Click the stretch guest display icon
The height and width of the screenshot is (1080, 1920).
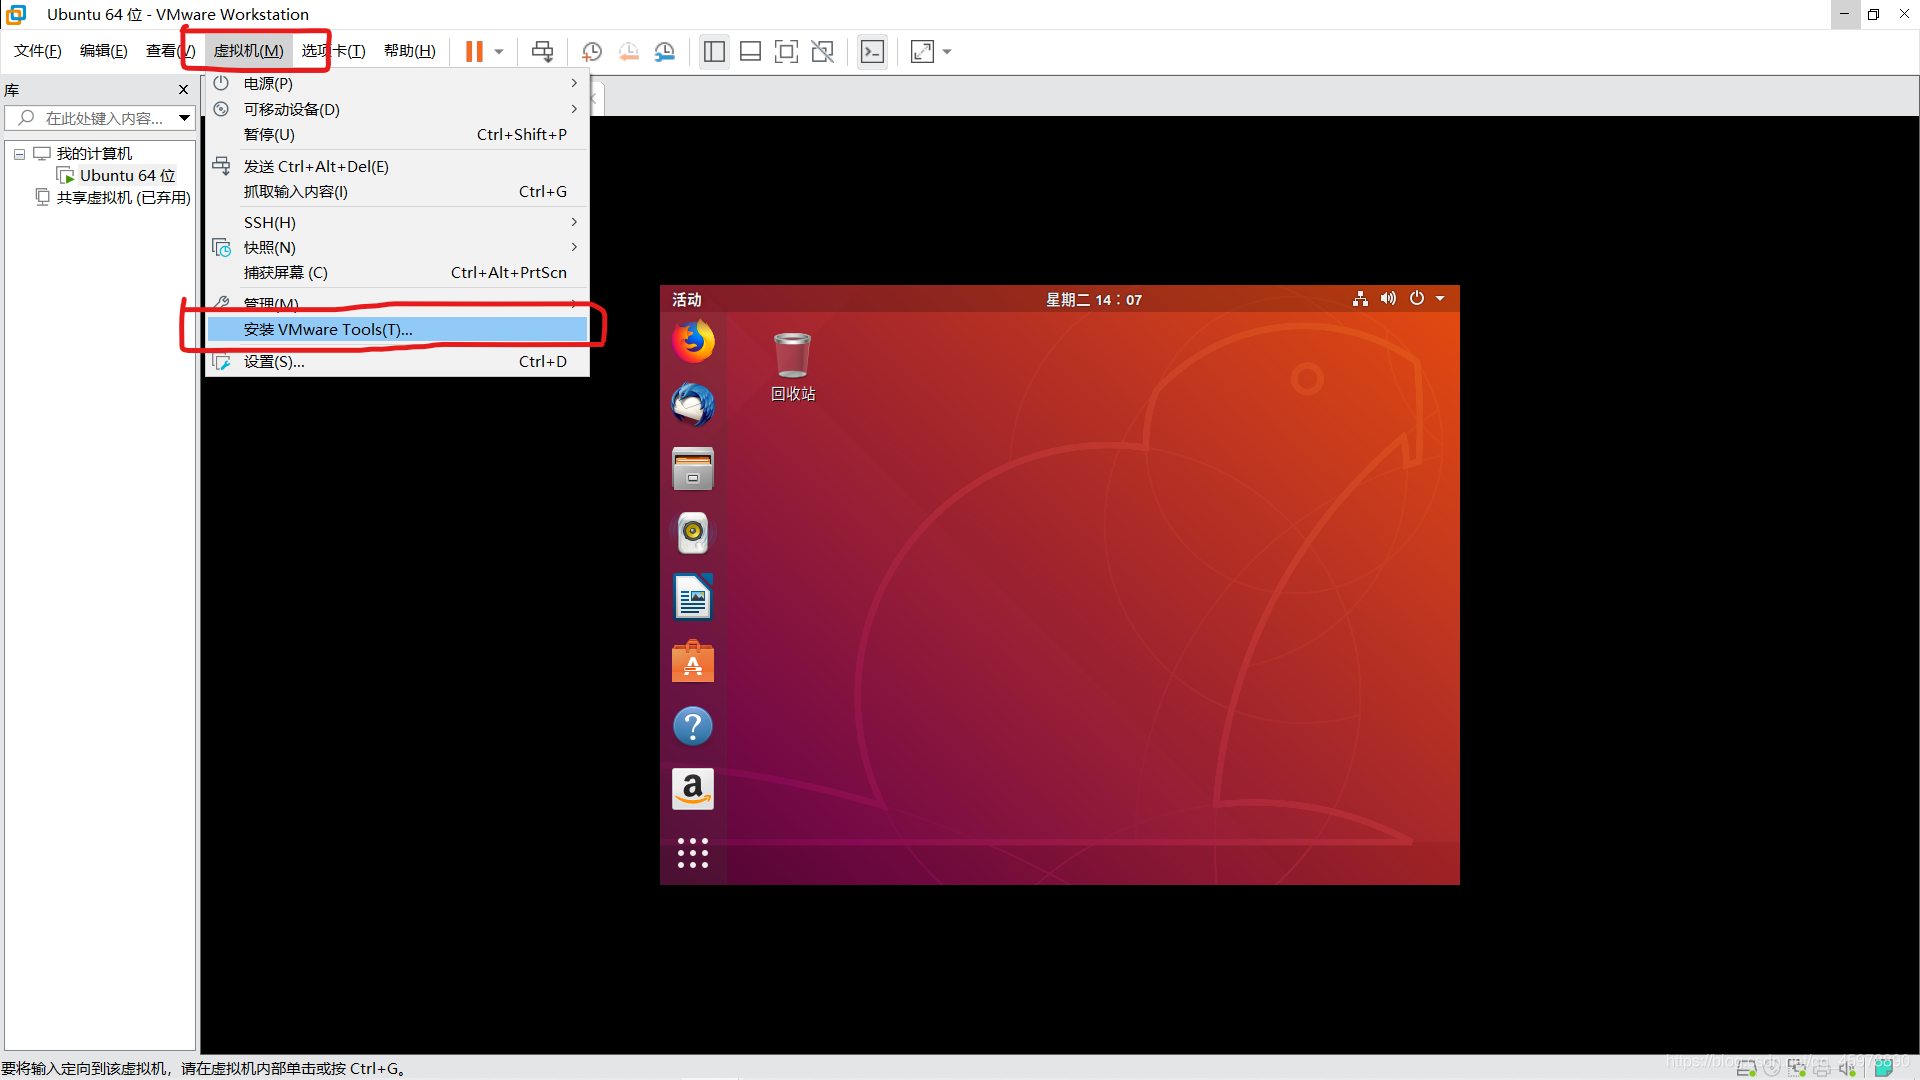pos(922,52)
